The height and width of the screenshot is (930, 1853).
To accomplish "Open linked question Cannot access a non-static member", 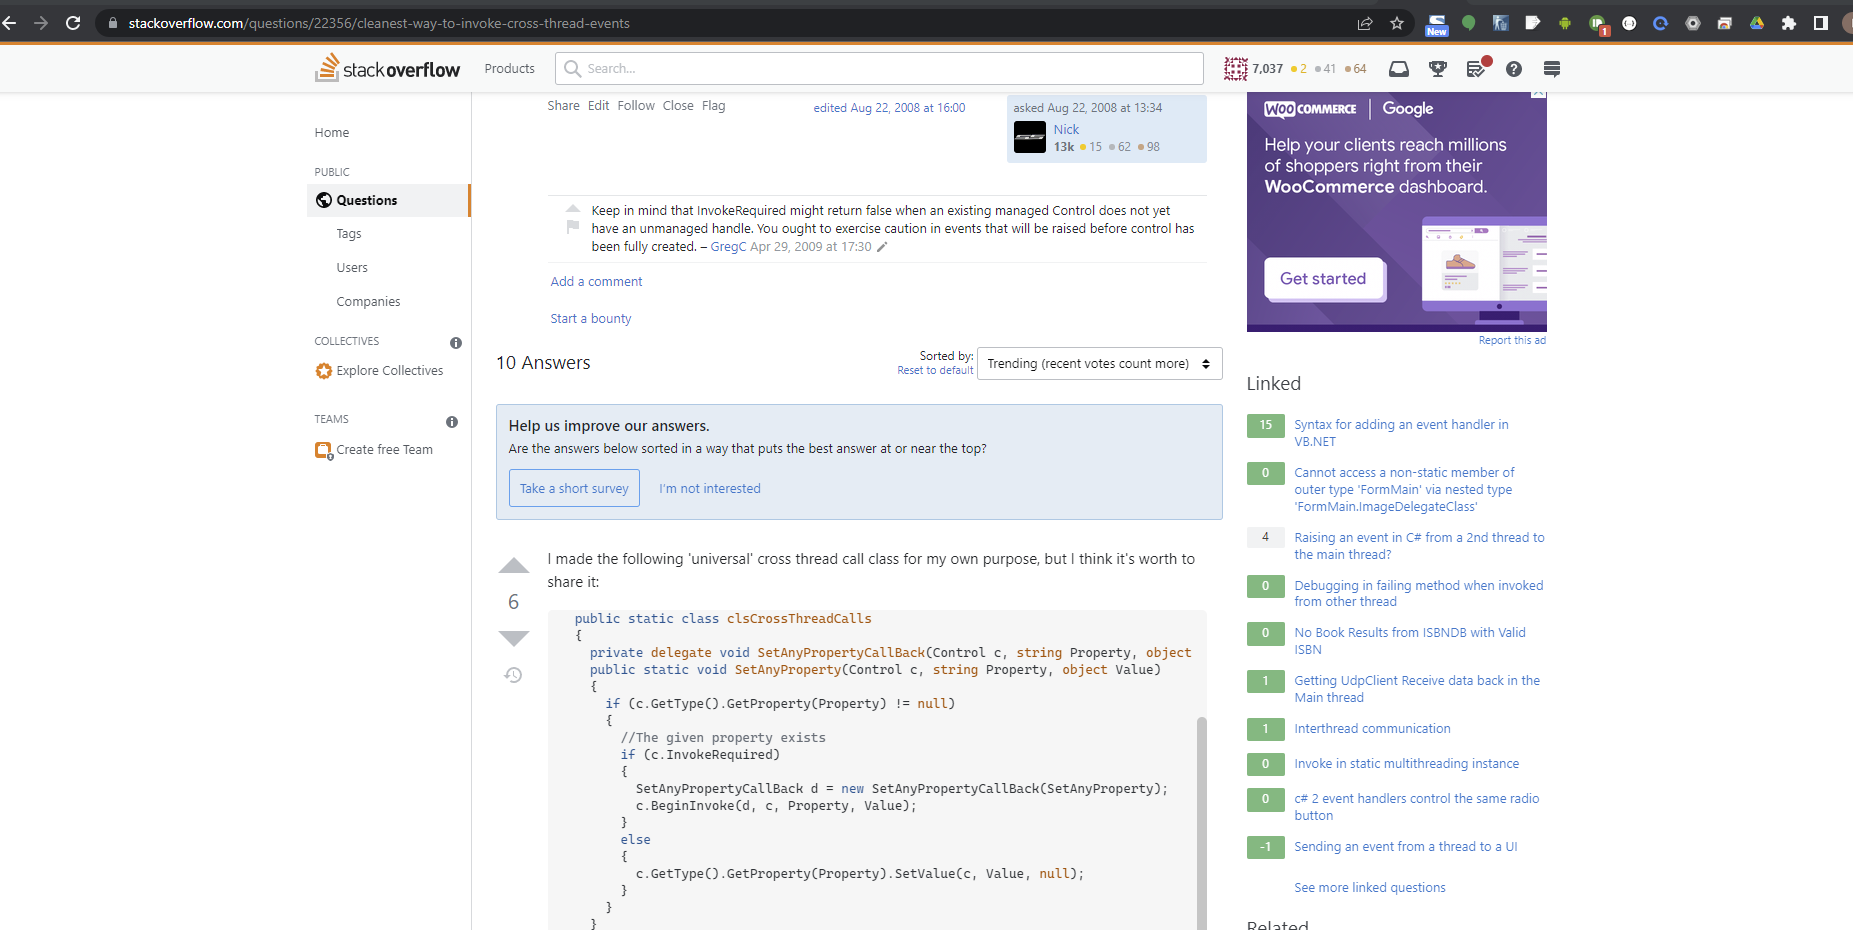I will 1404,490.
